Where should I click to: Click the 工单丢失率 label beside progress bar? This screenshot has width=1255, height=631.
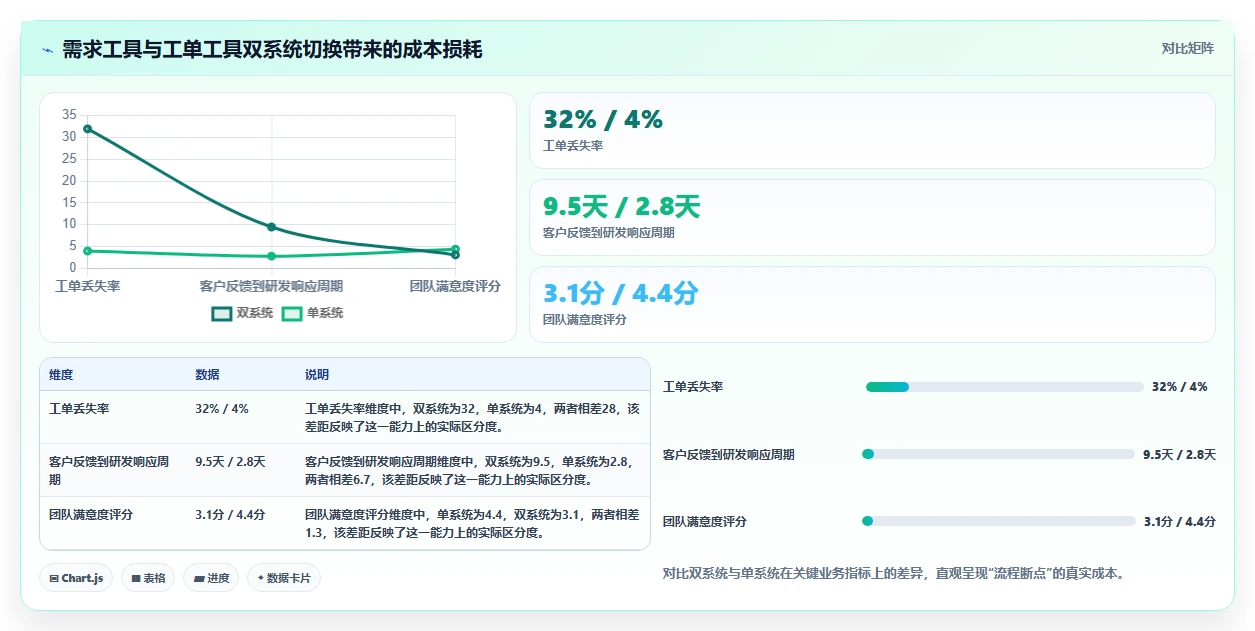693,387
